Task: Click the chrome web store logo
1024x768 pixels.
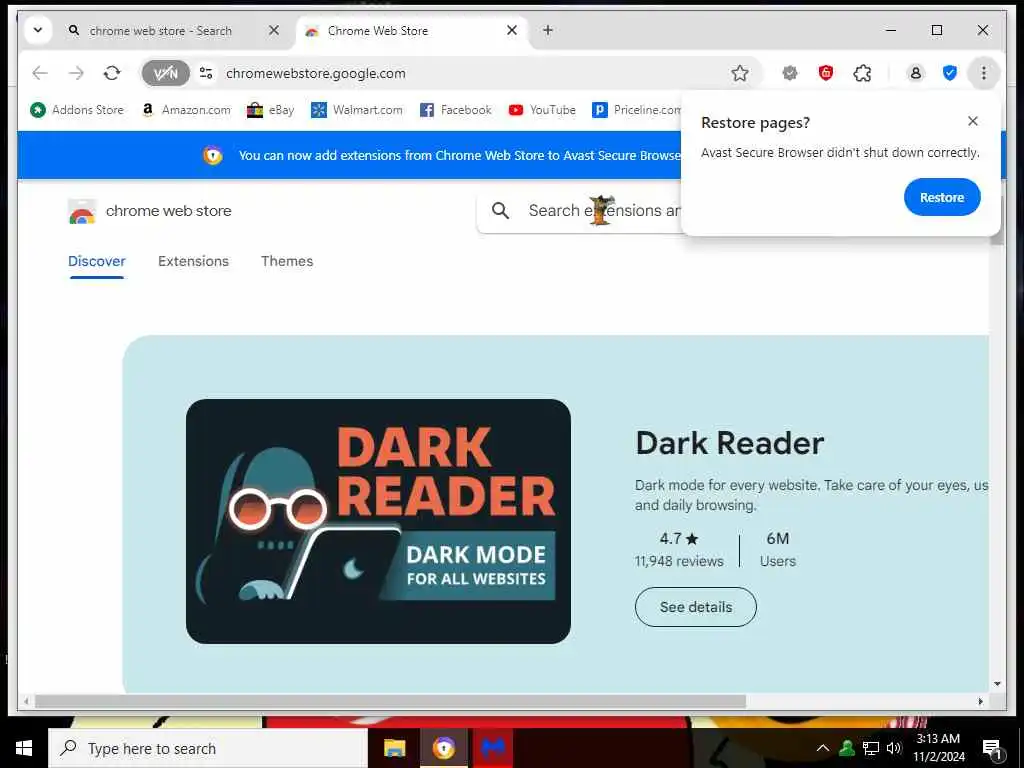Action: [x=82, y=211]
